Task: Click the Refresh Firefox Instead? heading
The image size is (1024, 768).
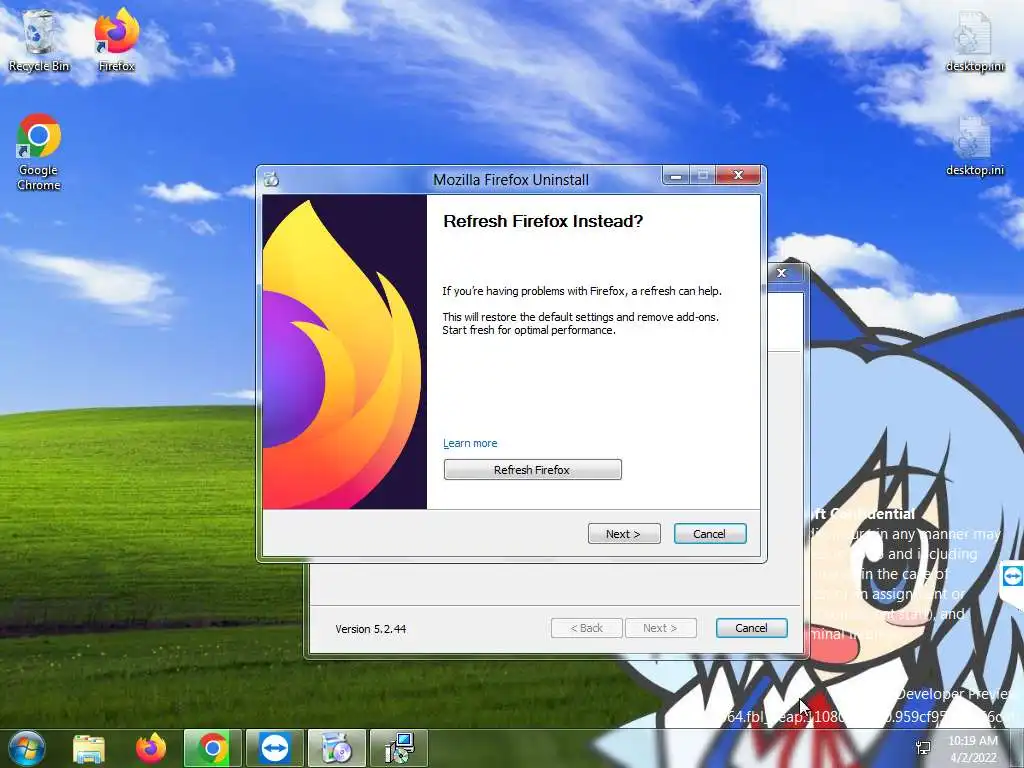Action: click(543, 221)
